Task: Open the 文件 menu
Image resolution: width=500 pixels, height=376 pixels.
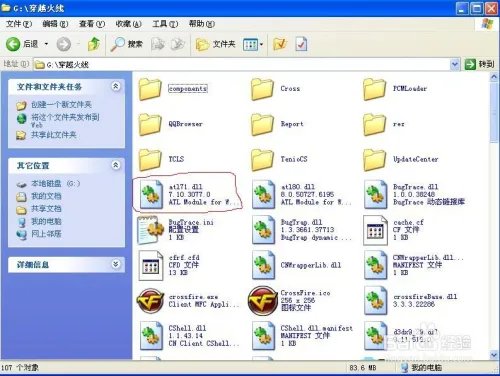Action: (19, 24)
